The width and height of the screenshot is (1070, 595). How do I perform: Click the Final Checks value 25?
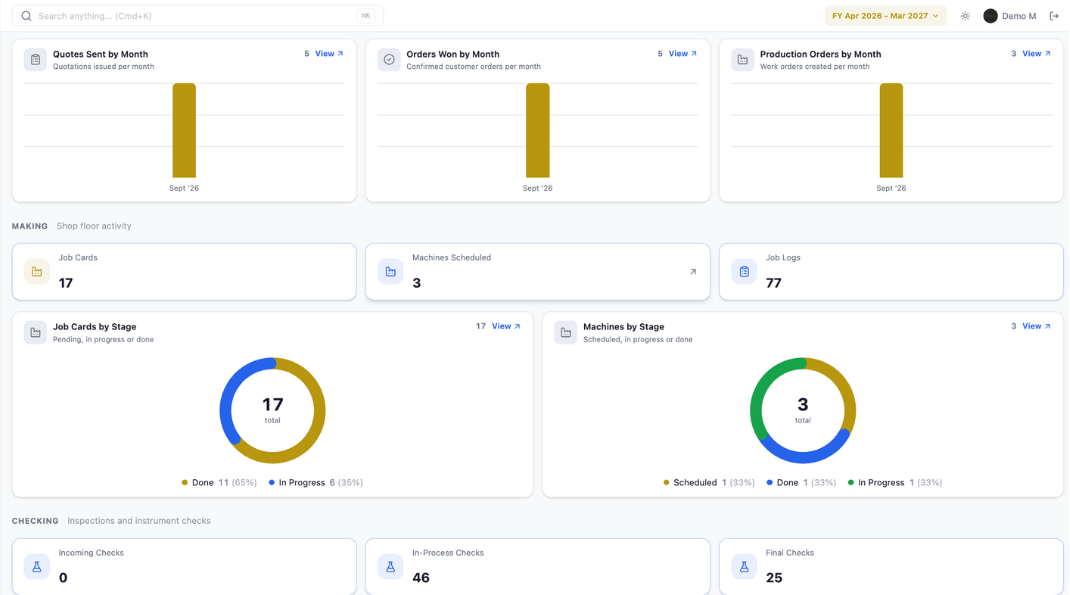[x=774, y=578]
